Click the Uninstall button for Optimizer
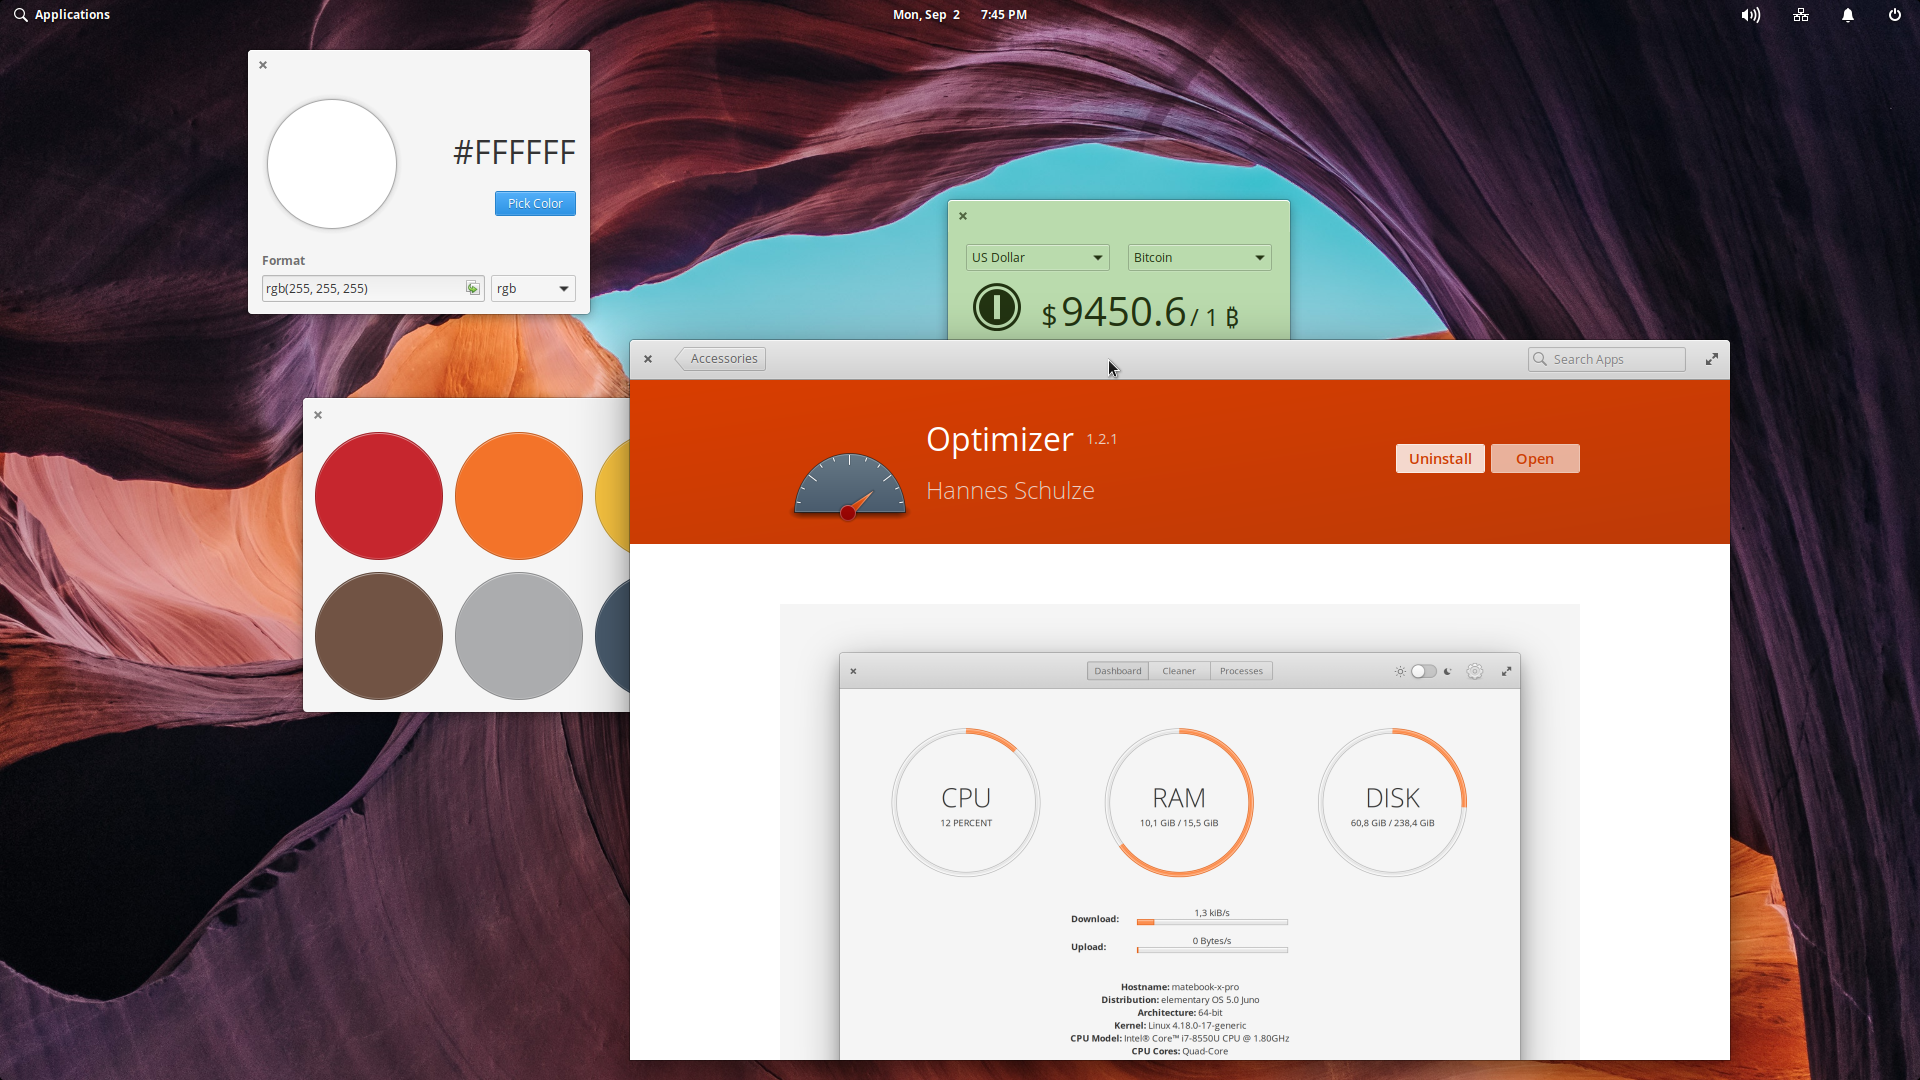Screen dimensions: 1920x1080 1440,459
